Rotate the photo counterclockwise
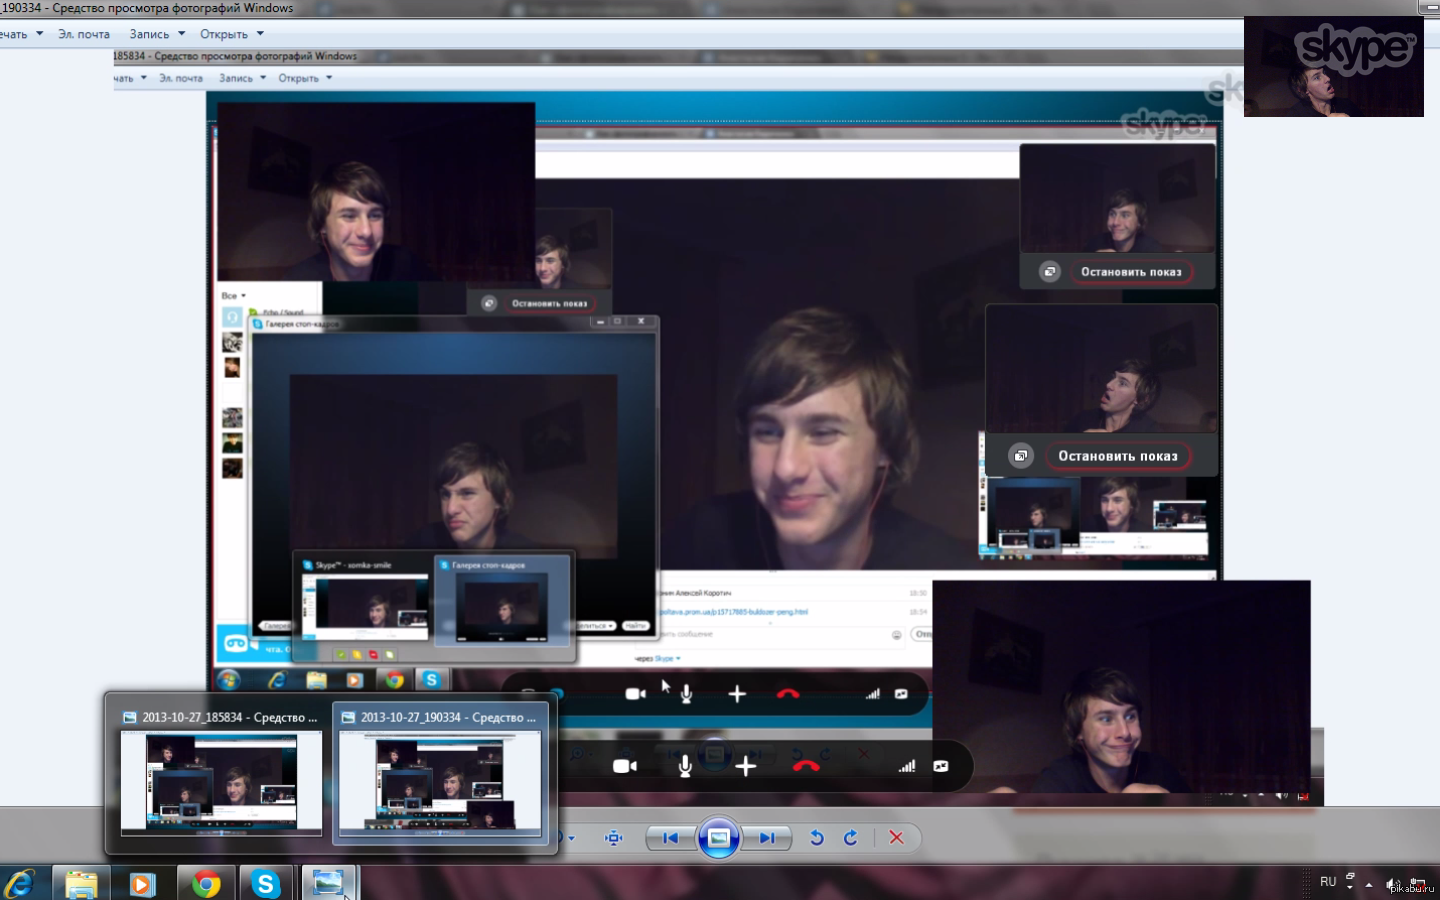 tap(816, 838)
